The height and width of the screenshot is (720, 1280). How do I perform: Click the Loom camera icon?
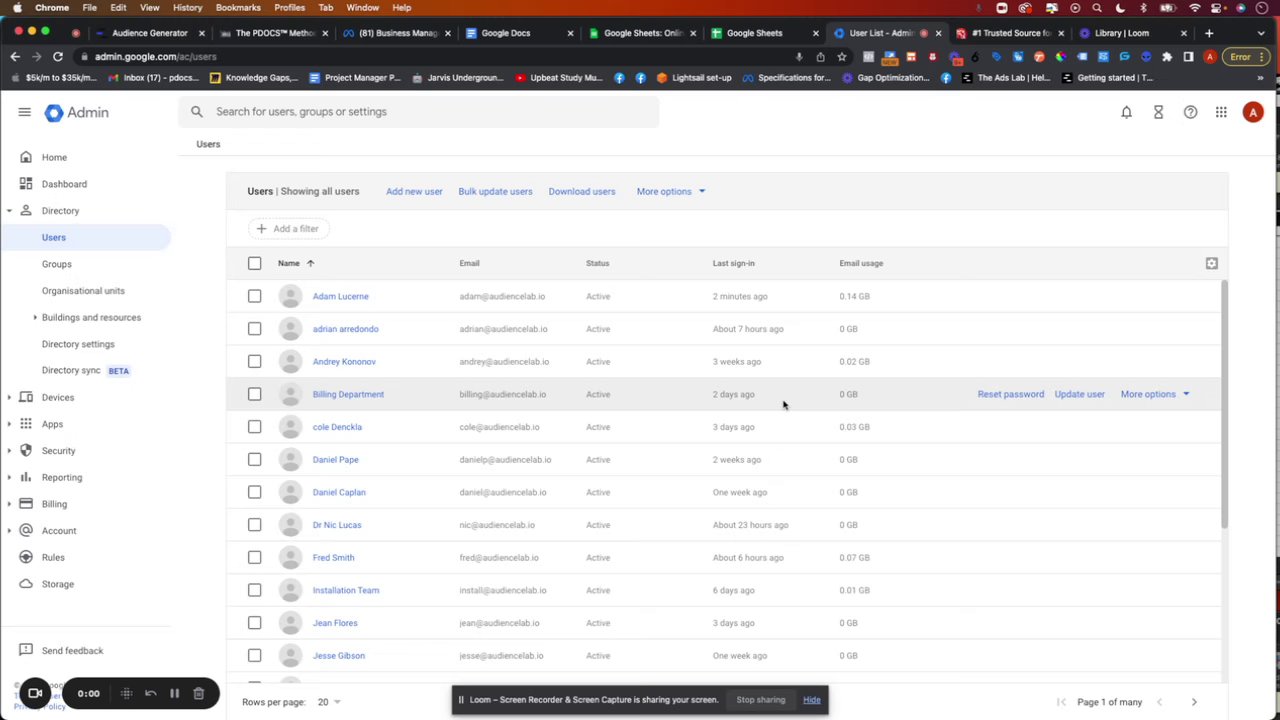tap(35, 693)
